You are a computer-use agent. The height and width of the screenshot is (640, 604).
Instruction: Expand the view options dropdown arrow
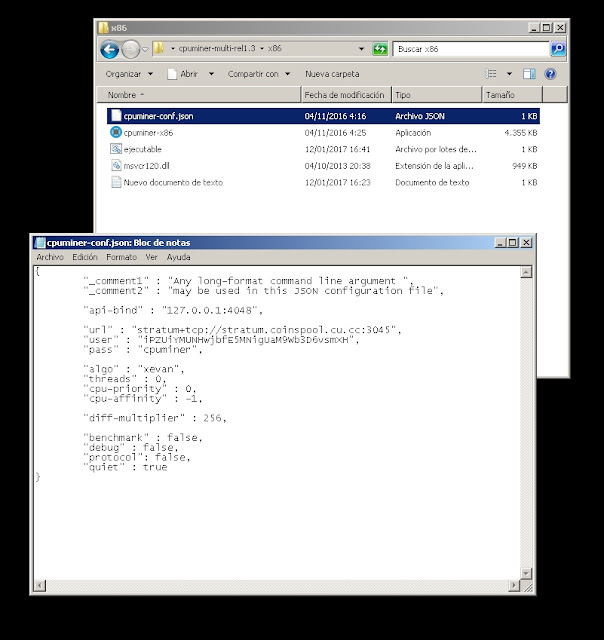[x=509, y=73]
